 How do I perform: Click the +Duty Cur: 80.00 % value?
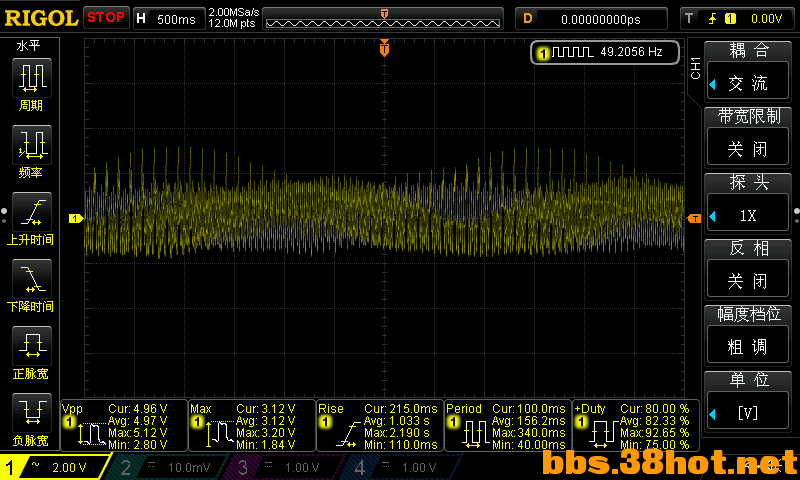[655, 409]
